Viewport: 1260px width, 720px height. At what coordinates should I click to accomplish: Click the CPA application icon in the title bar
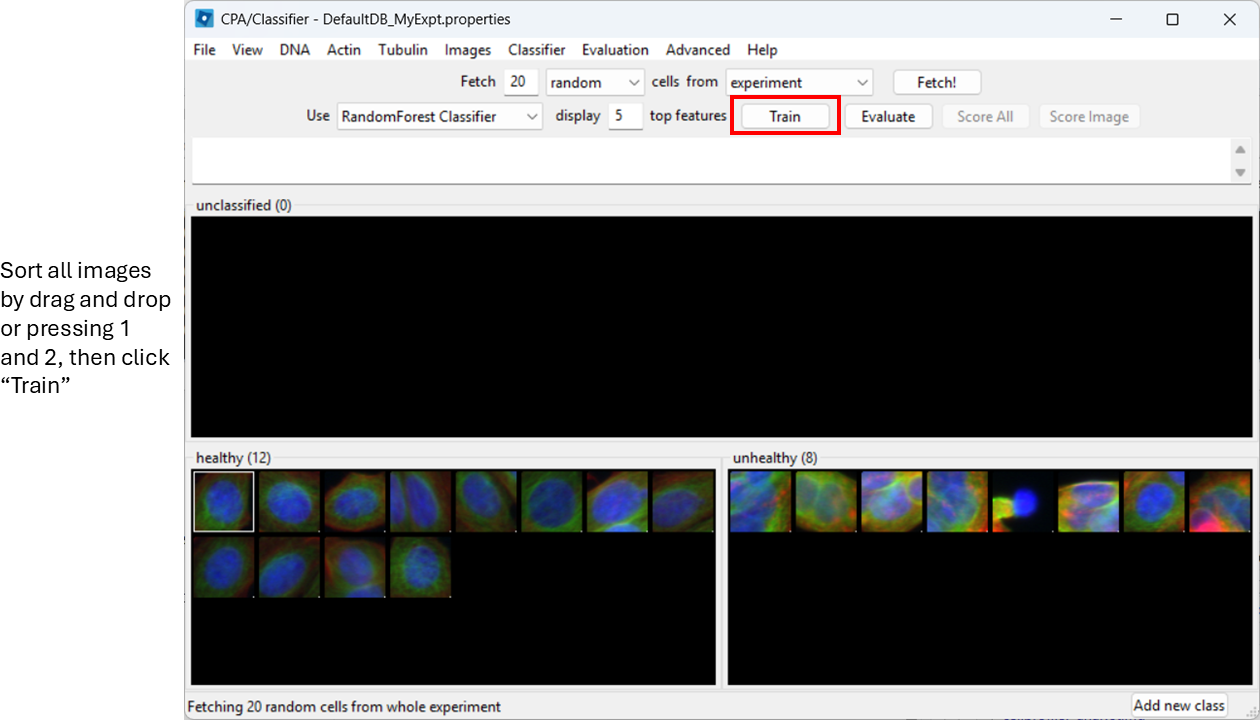(x=204, y=18)
